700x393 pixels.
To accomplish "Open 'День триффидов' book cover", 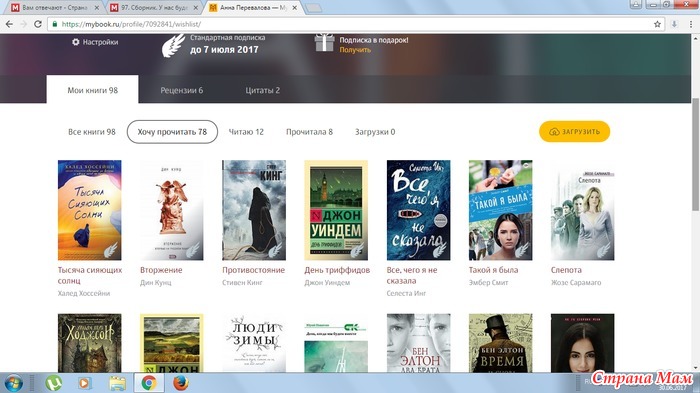I will 336,210.
